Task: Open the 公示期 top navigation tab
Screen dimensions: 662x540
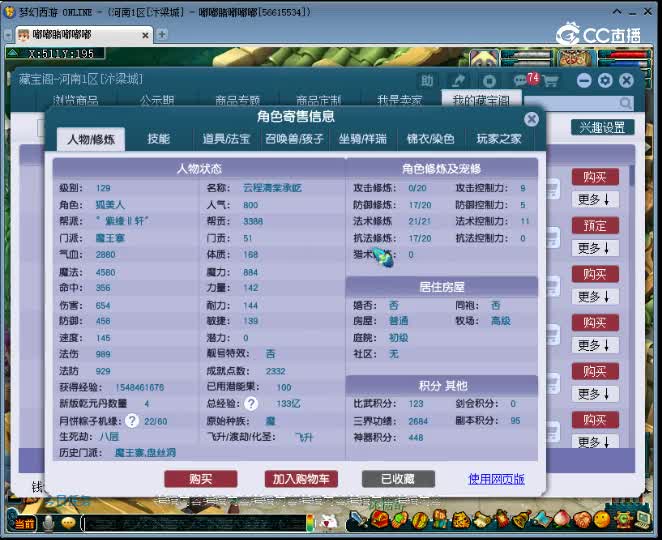Action: pyautogui.click(x=157, y=100)
